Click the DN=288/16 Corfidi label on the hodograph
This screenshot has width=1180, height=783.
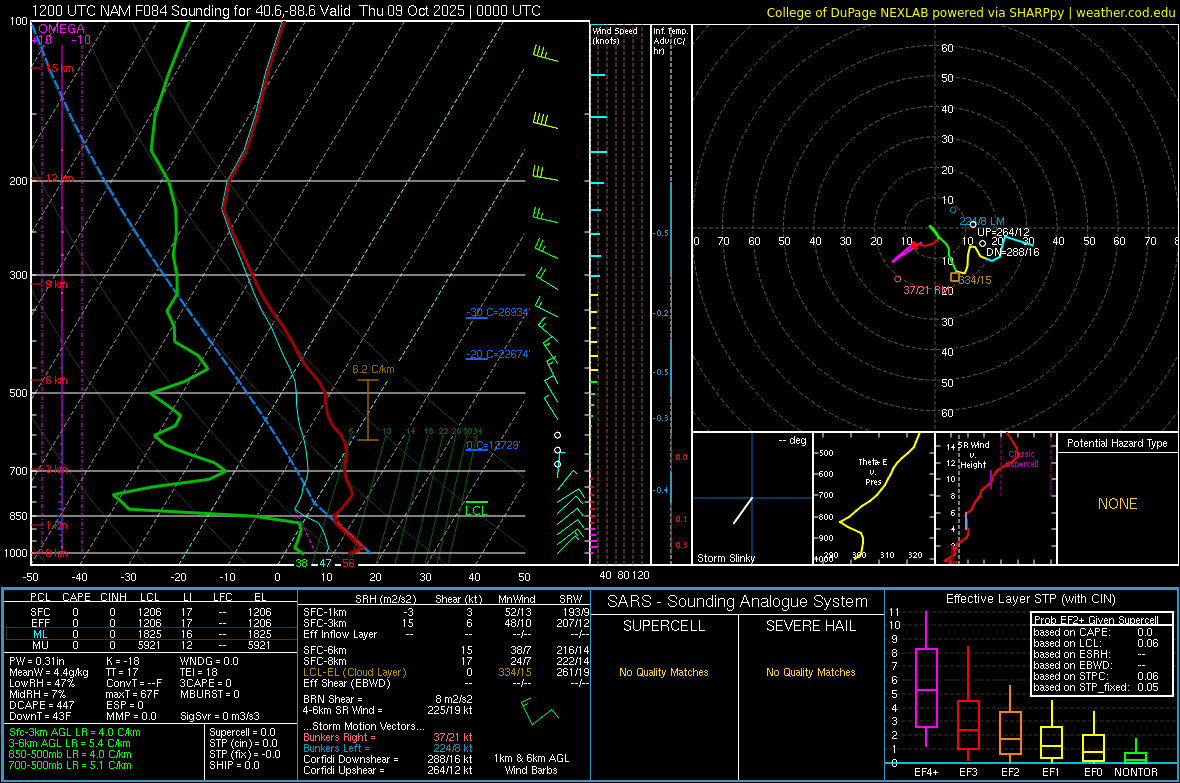coord(1013,252)
